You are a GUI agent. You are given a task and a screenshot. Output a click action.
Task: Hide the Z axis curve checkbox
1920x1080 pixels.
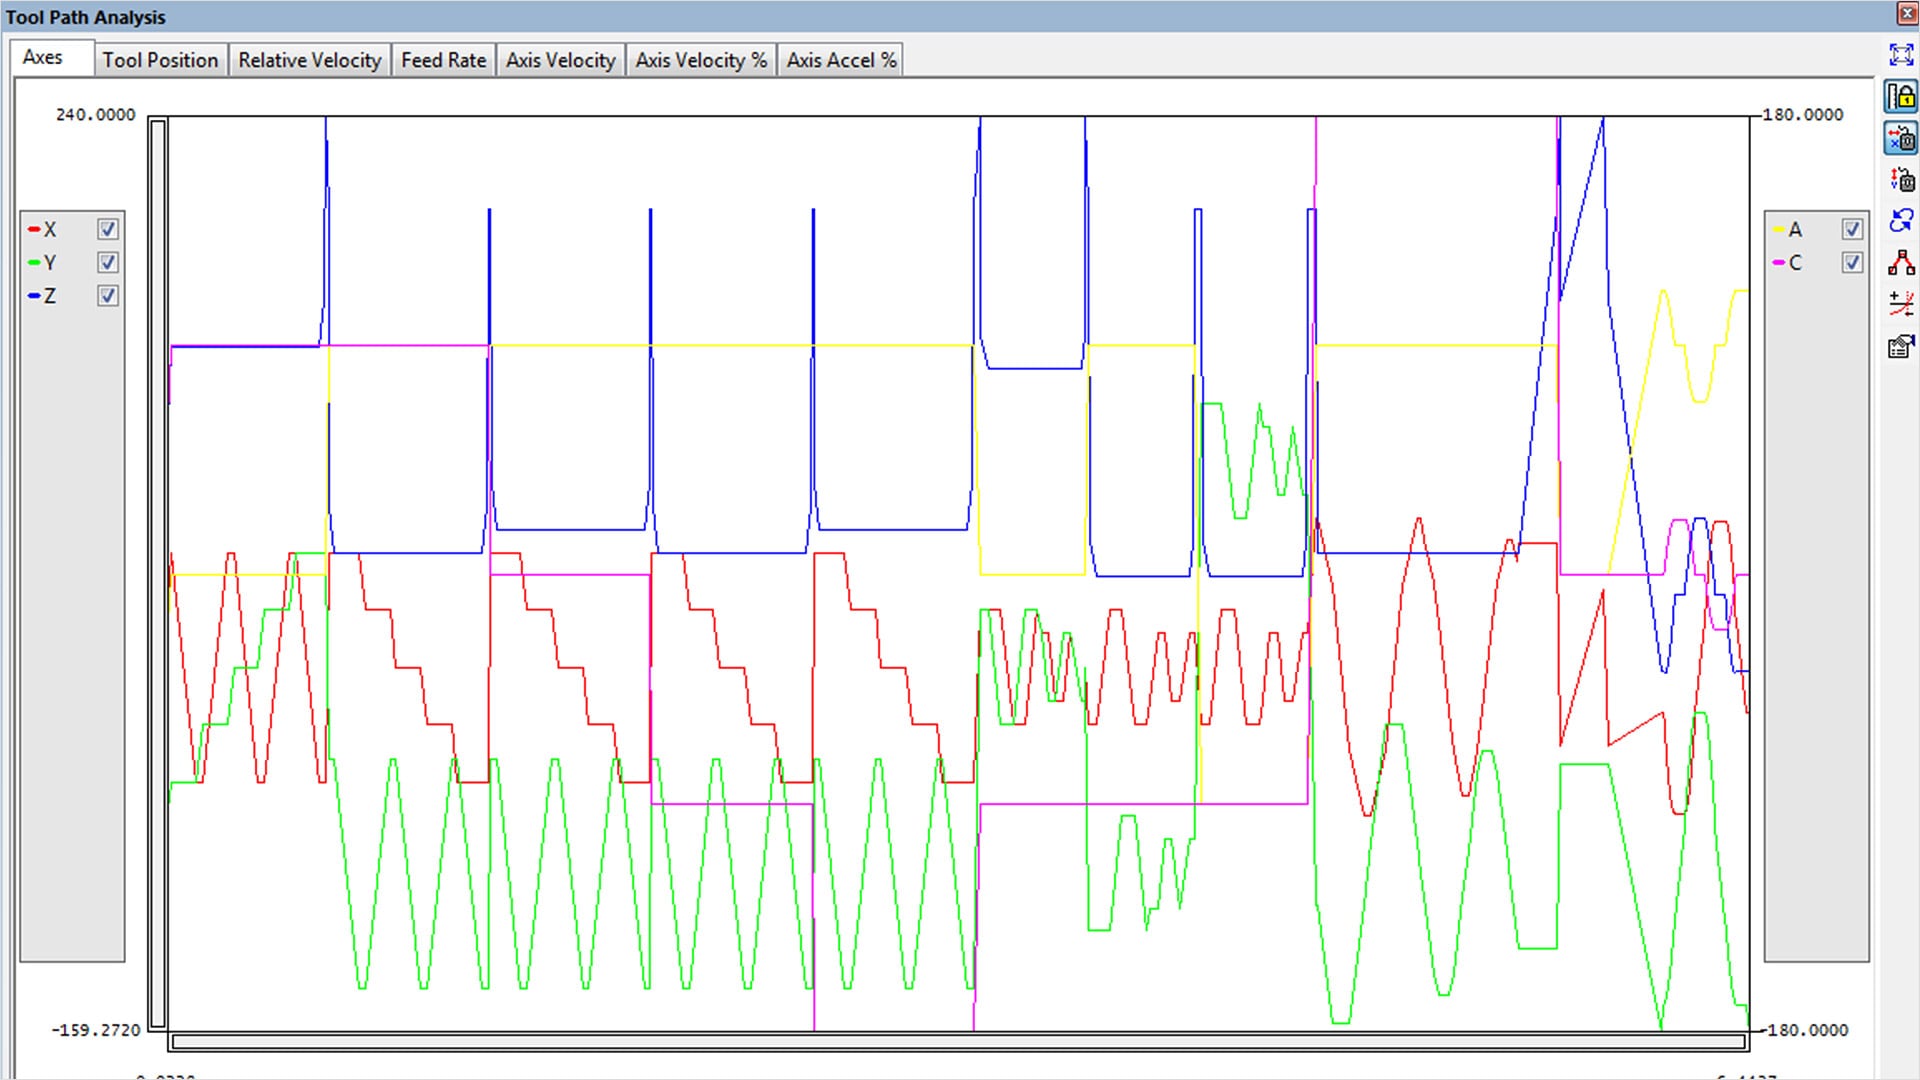(108, 295)
